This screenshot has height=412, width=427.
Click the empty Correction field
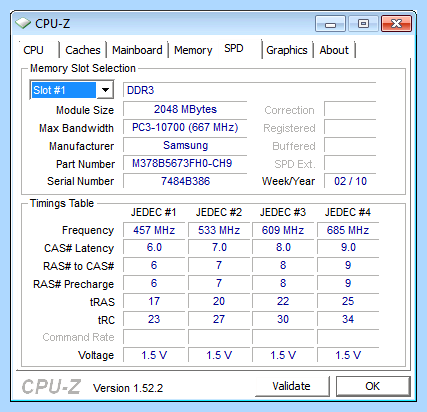(x=350, y=109)
